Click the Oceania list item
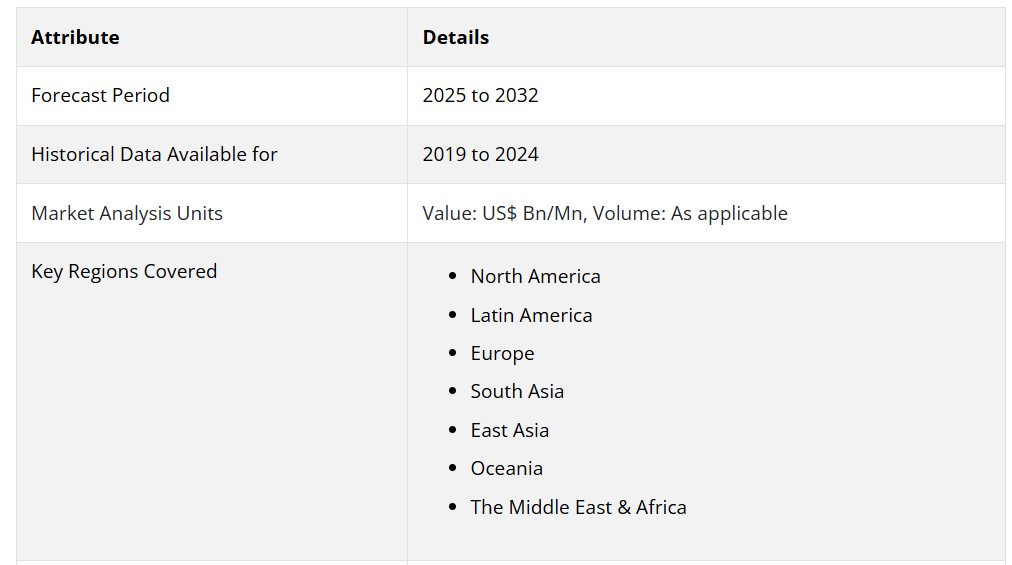Viewport: 1012px width, 565px height. 506,468
